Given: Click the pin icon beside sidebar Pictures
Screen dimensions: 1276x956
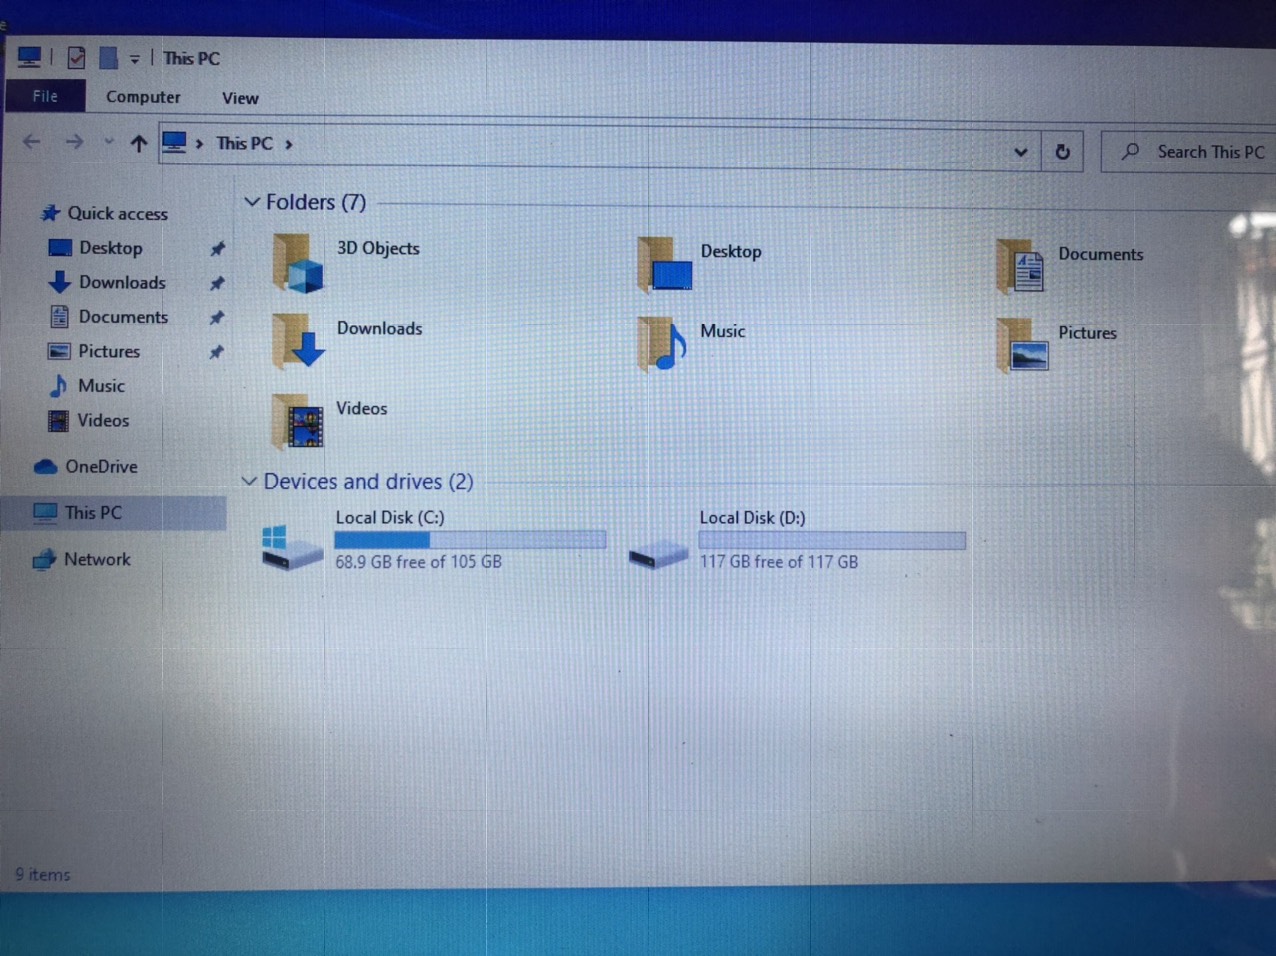Looking at the screenshot, I should point(217,352).
